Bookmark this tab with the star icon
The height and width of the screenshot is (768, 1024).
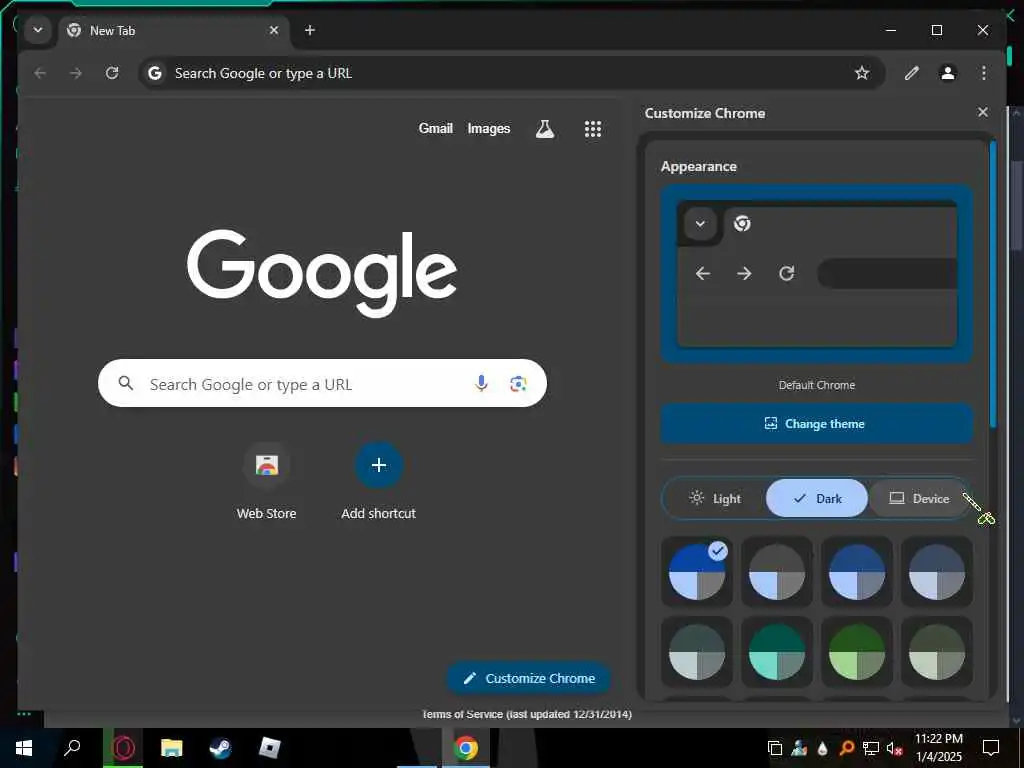click(862, 73)
